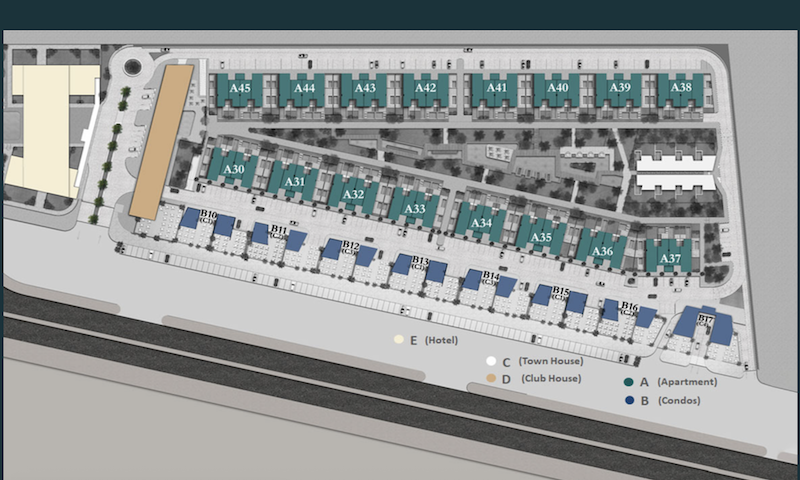
Task: Select apartment block A42
Action: point(426,90)
